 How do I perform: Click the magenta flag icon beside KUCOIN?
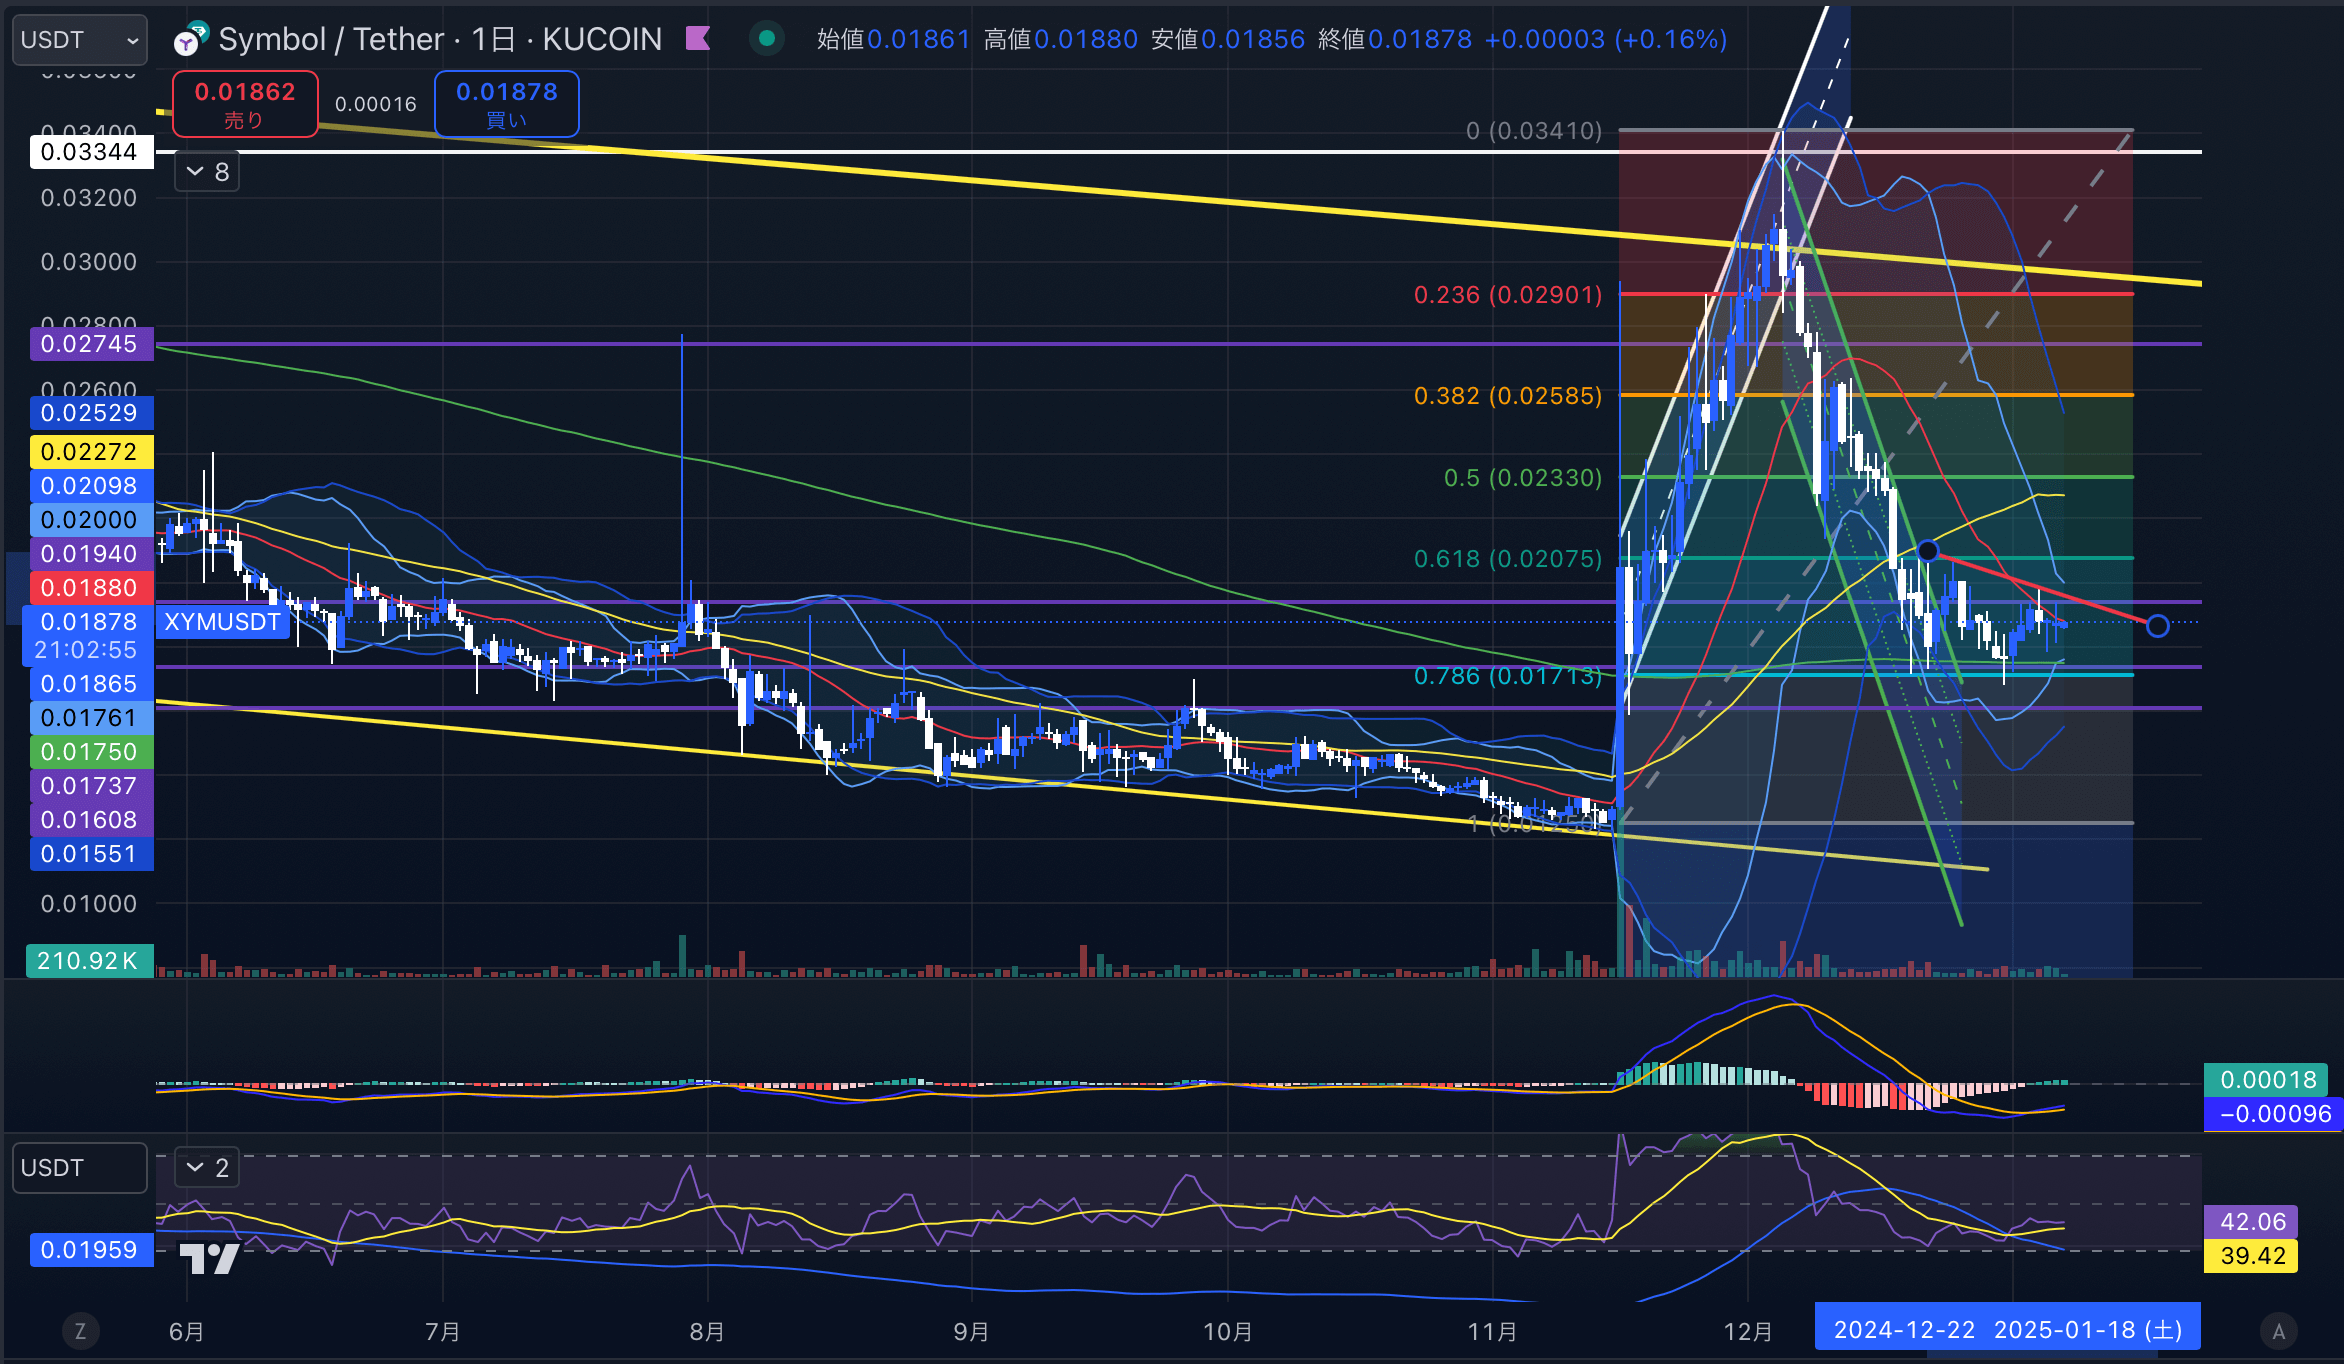click(698, 39)
